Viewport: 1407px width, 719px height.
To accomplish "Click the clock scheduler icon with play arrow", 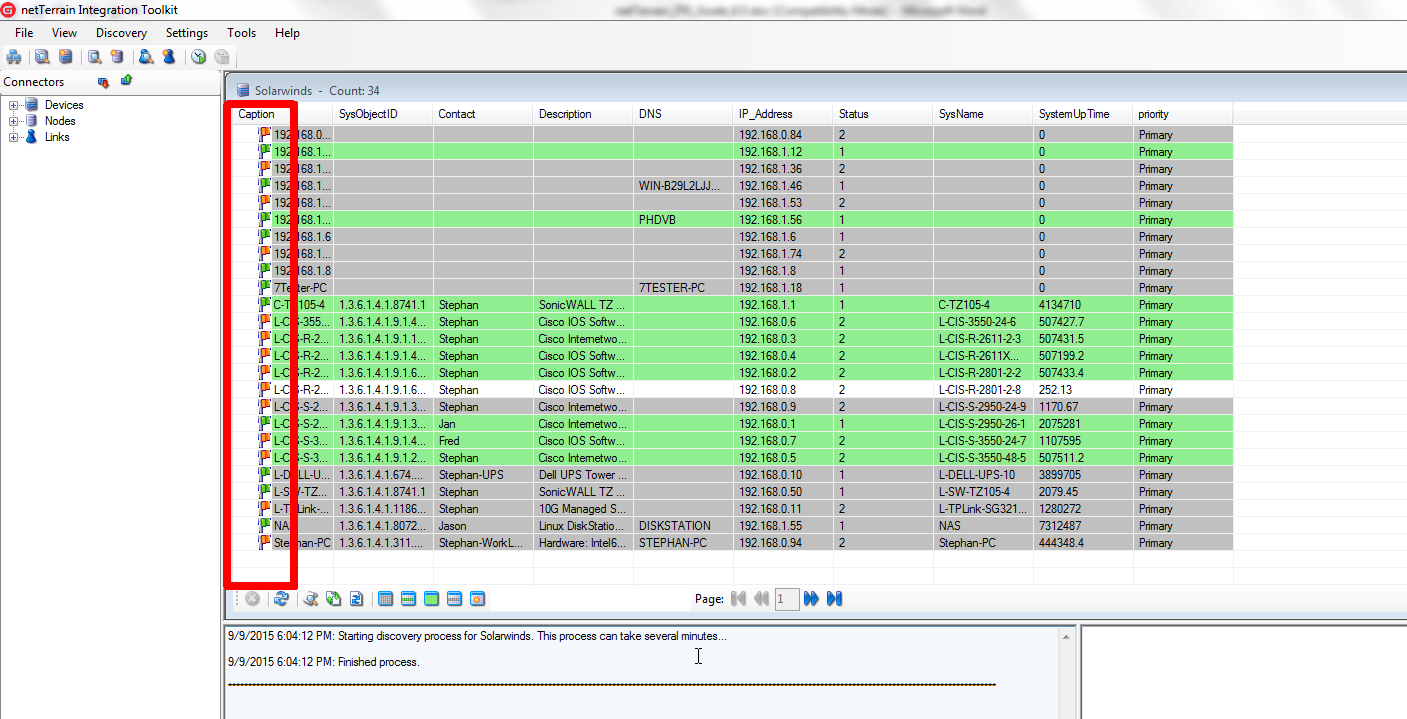I will pyautogui.click(x=199, y=57).
